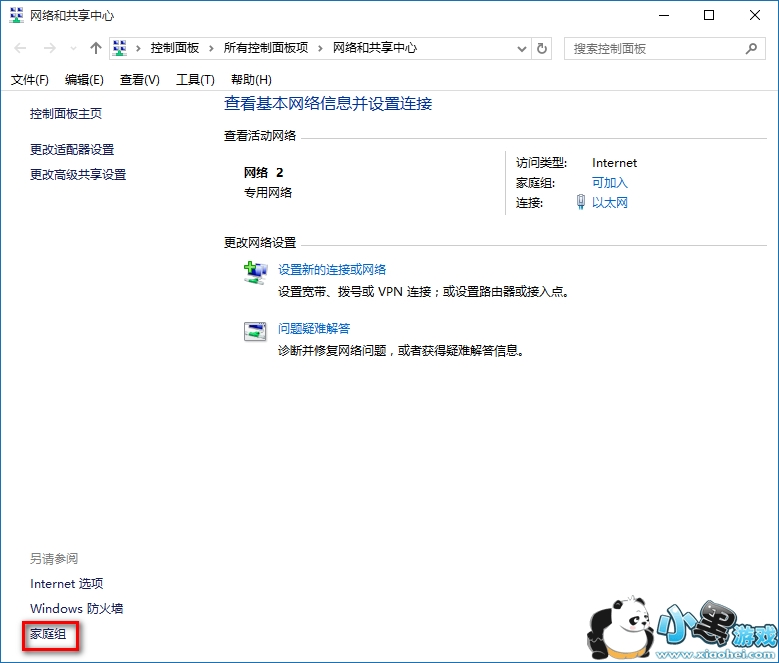Open the Windows 防火墙 link

76,608
